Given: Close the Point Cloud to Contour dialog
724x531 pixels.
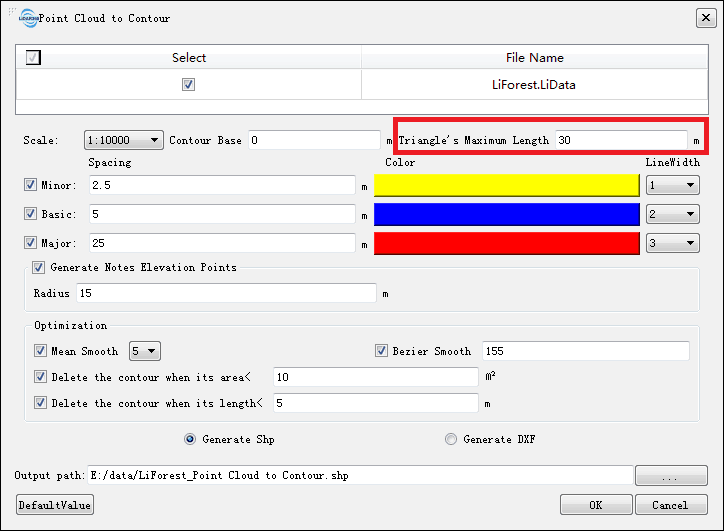Looking at the screenshot, I should click(x=706, y=18).
